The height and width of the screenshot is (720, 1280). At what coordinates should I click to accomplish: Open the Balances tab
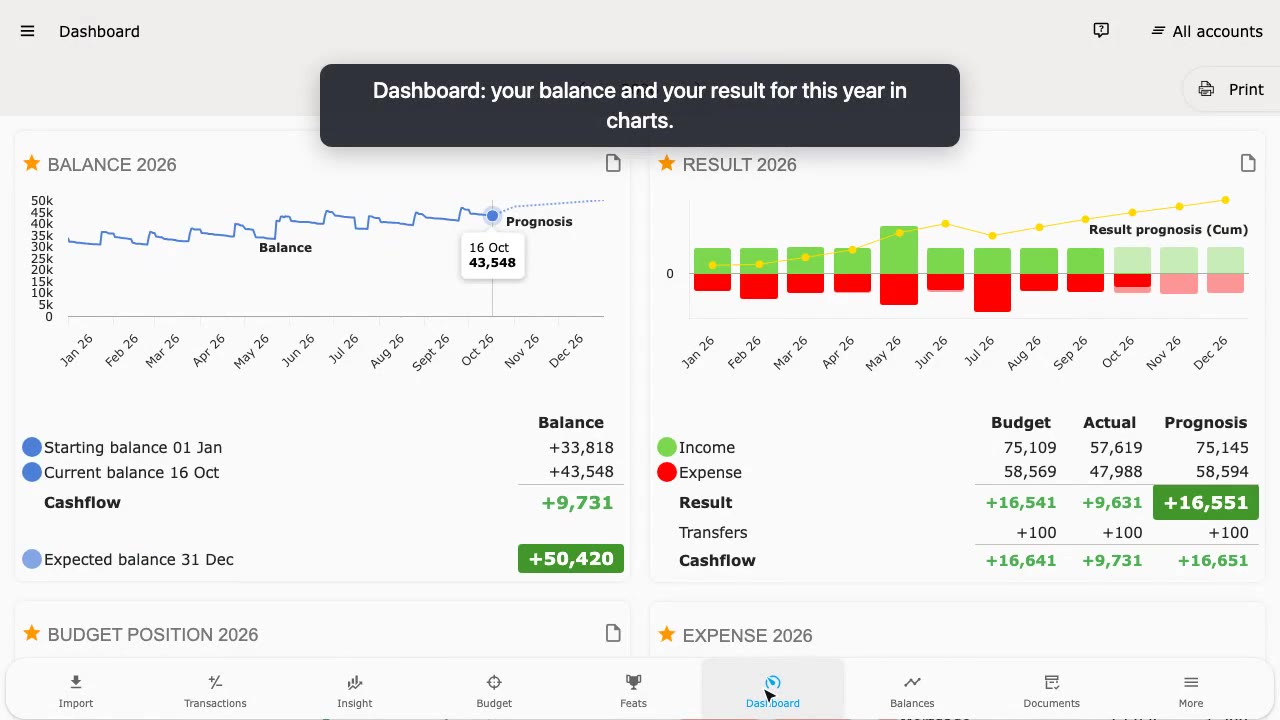tap(912, 690)
